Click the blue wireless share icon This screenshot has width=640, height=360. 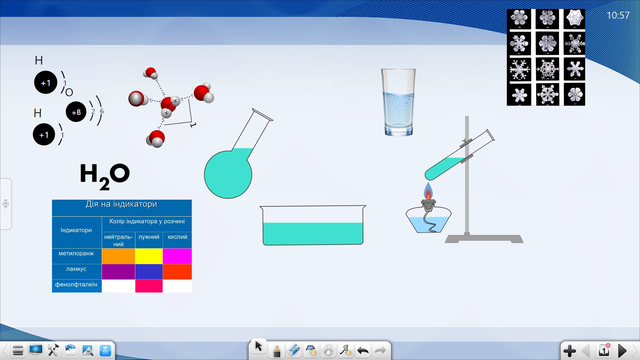pyautogui.click(x=105, y=350)
